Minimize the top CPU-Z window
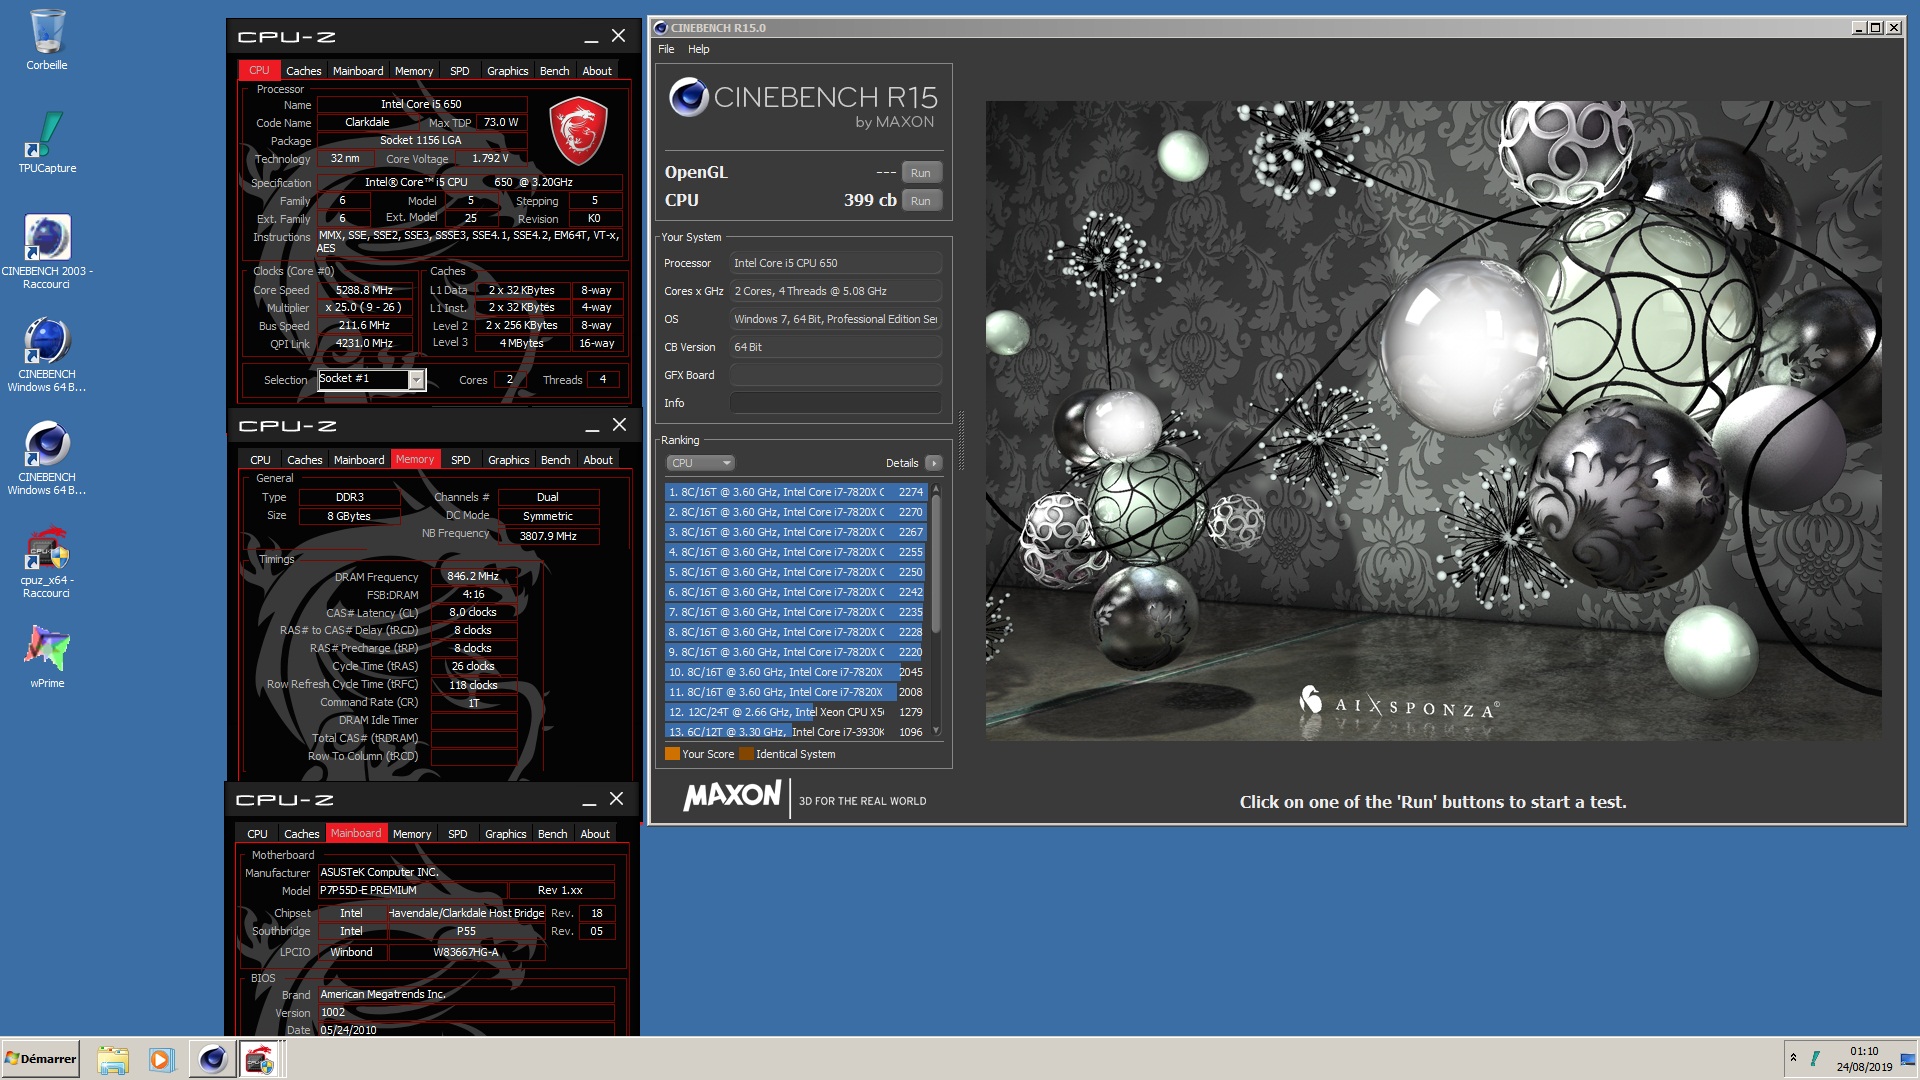Viewport: 1920px width, 1080px height. pyautogui.click(x=591, y=37)
